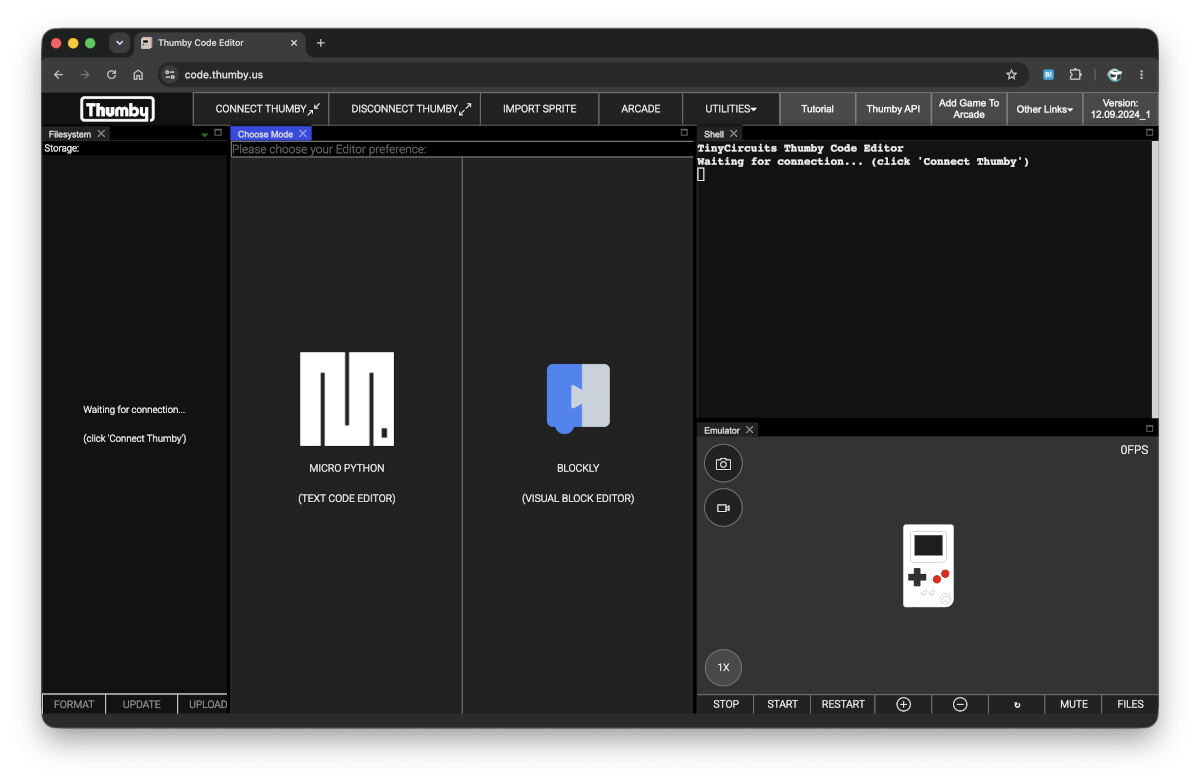1200x783 pixels.
Task: Maximize the Emulator panel
Action: (x=1149, y=428)
